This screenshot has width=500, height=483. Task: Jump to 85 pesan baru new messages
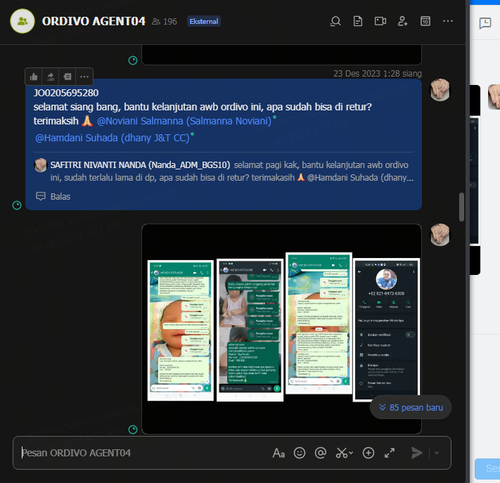[411, 407]
